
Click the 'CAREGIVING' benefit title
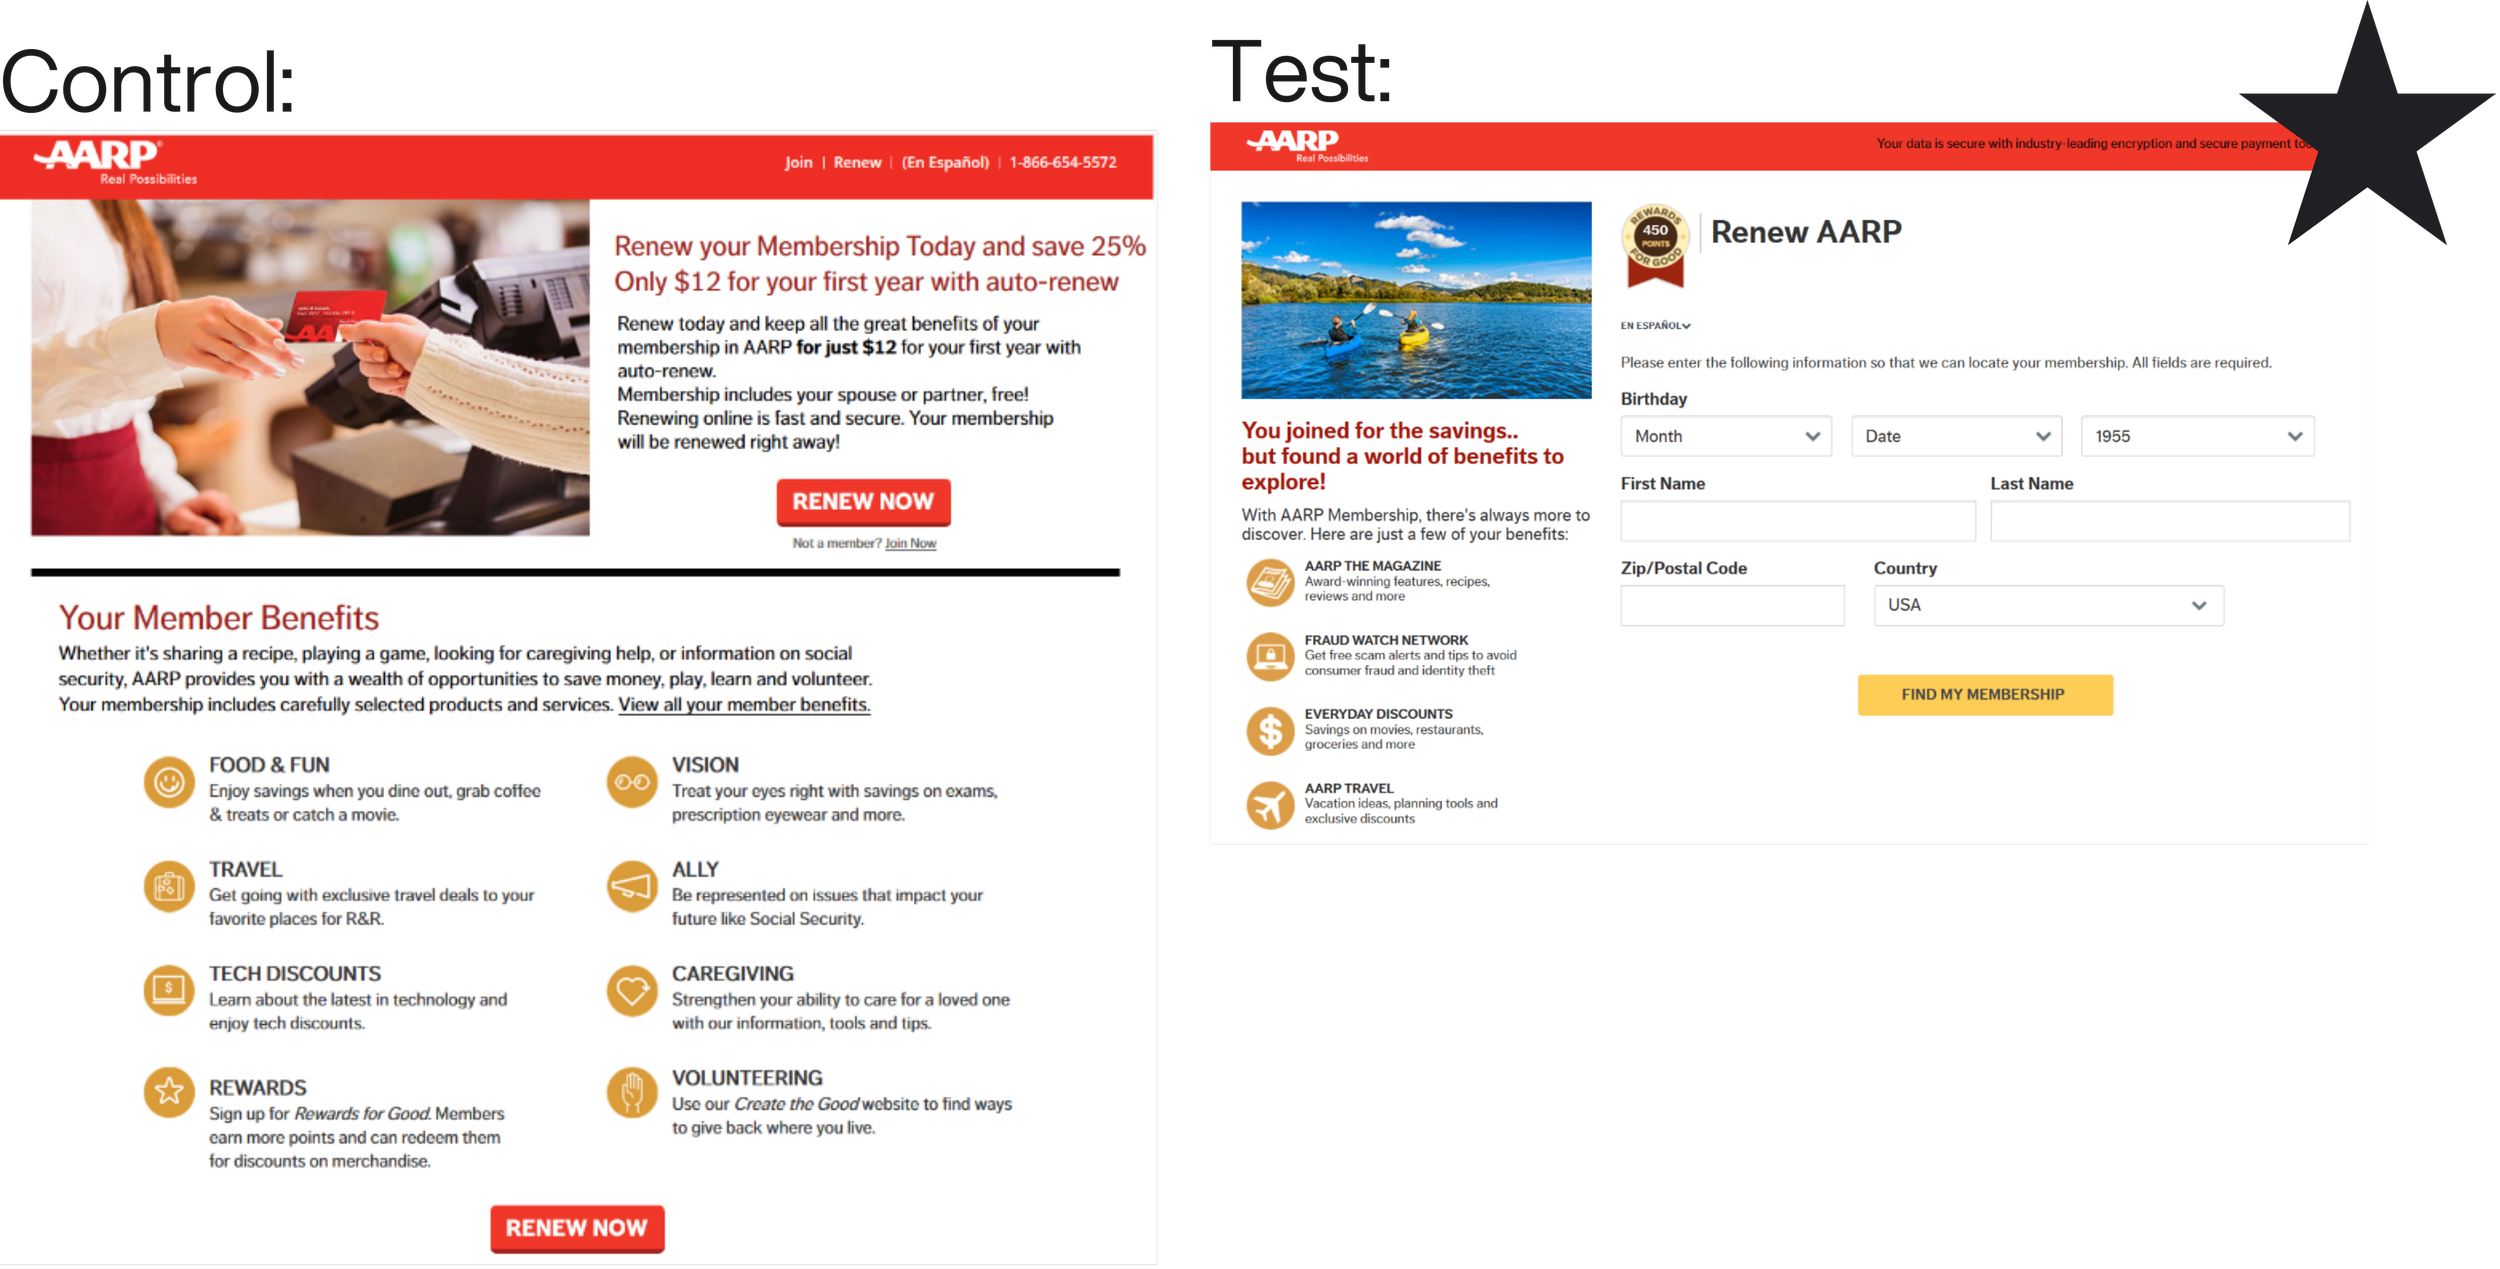pos(733,974)
